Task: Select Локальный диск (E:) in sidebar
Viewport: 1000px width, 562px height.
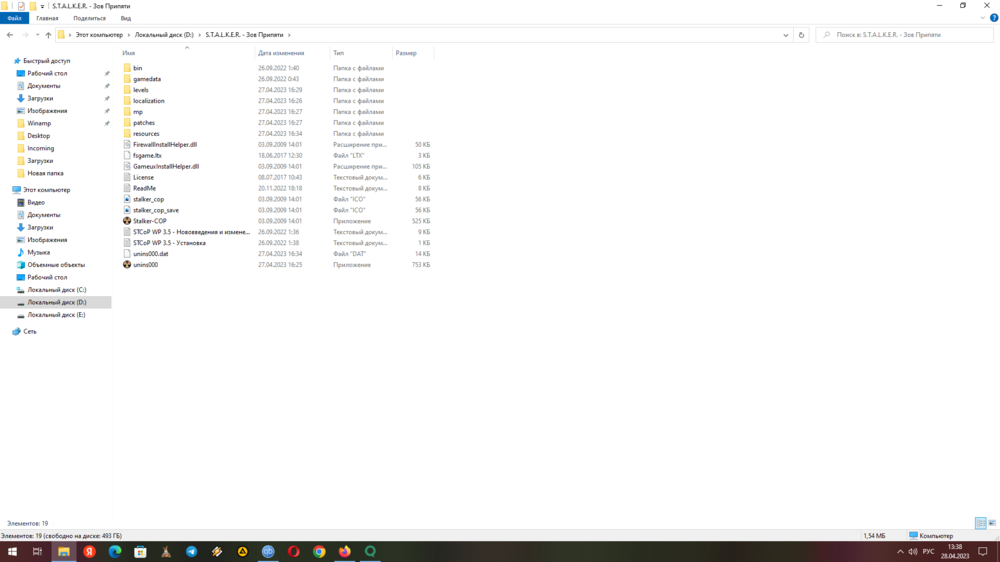Action: (56, 314)
